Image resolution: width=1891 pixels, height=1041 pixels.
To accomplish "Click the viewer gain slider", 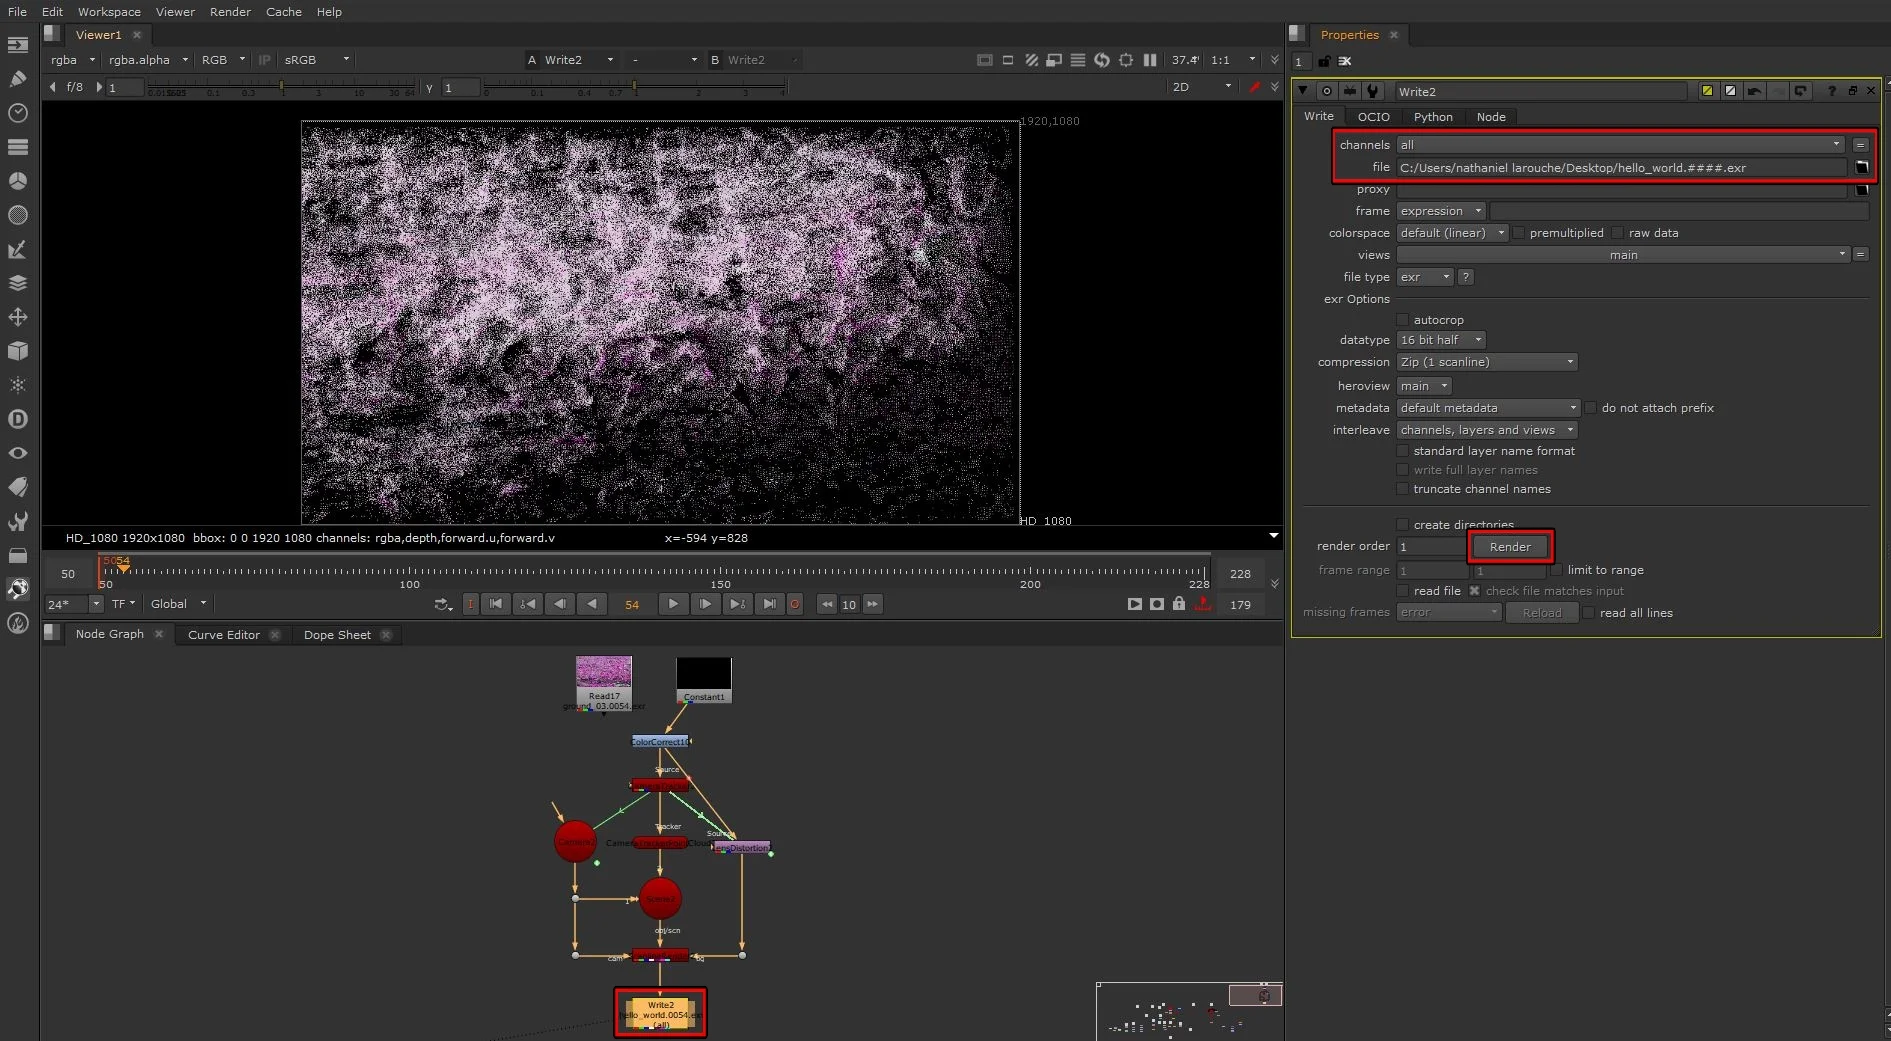I will click(x=280, y=88).
